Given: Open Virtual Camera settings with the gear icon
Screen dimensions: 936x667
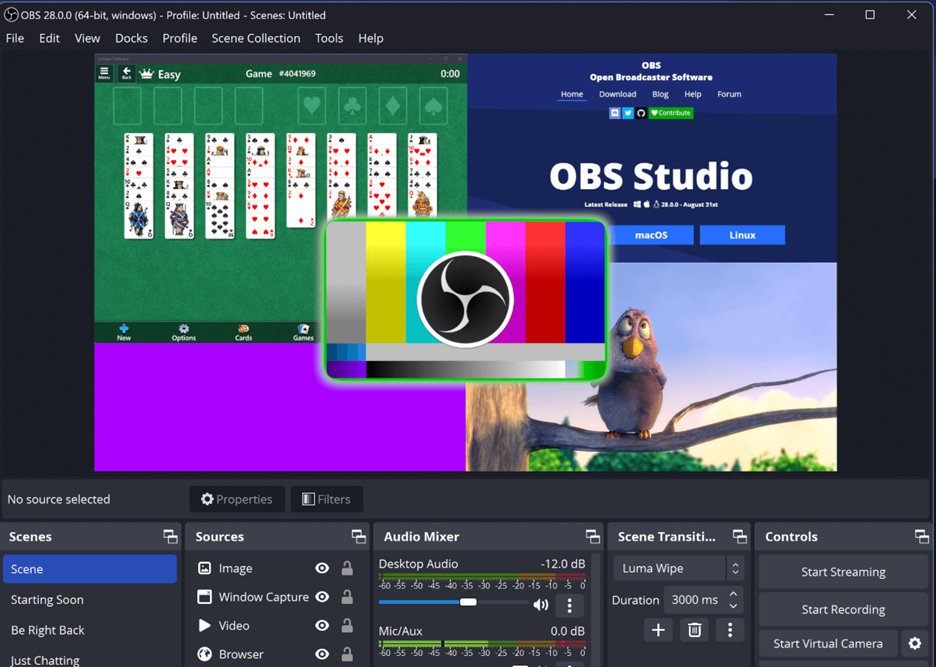Looking at the screenshot, I should click(x=914, y=643).
